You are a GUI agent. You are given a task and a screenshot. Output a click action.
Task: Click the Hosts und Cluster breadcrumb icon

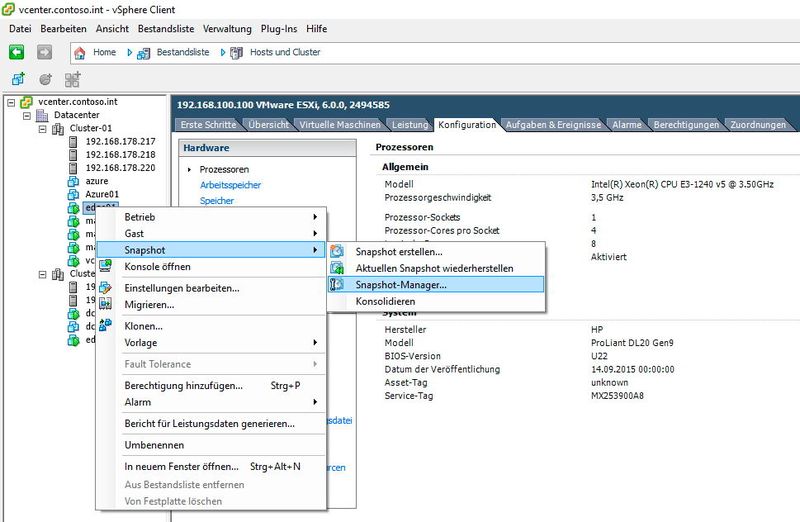(236, 53)
